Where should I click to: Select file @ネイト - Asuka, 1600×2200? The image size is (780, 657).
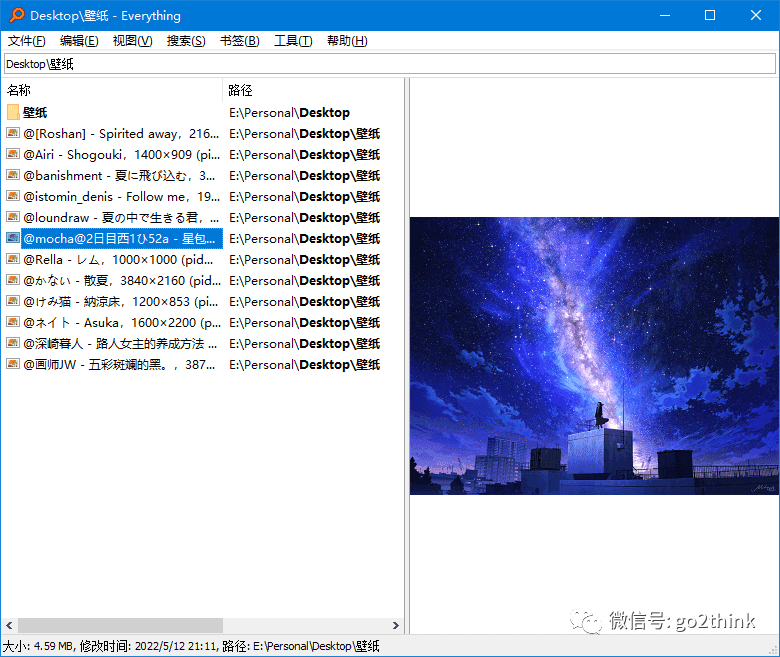122,322
